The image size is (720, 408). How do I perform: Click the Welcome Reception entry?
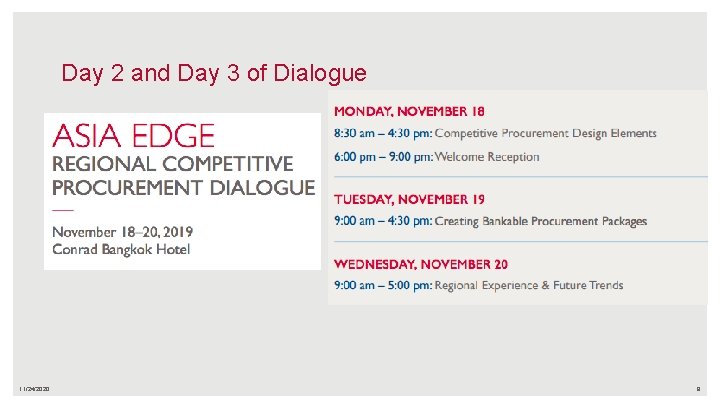pos(487,157)
